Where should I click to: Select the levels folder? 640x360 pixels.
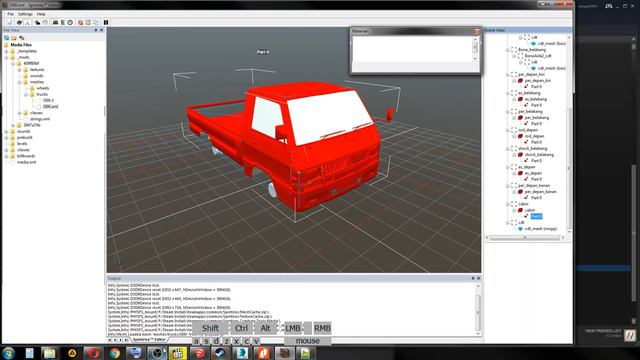pos(22,144)
